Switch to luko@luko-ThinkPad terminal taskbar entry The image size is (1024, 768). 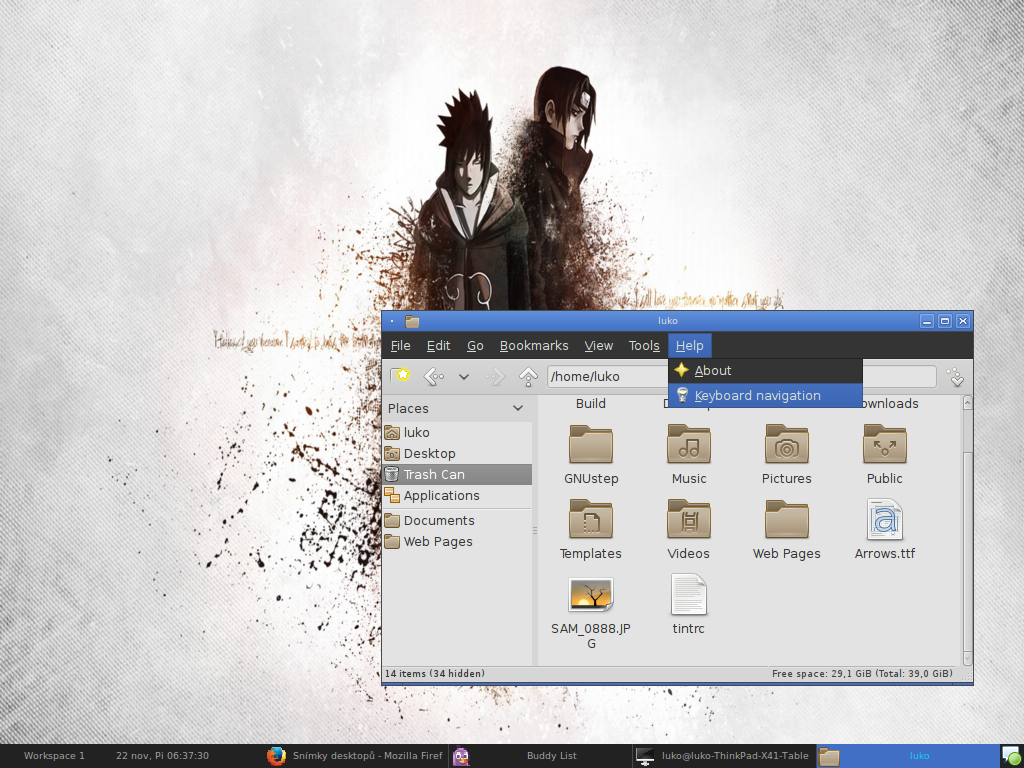click(724, 756)
